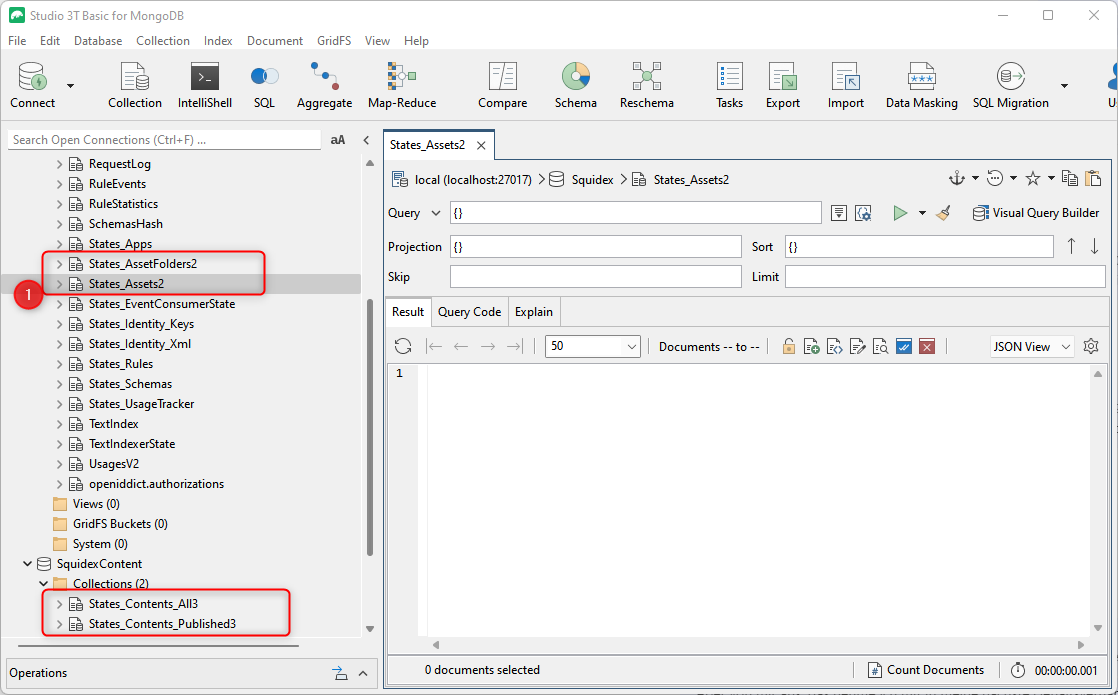Screen dimensions: 1118x695
Task: Open the File menu
Action: click(x=17, y=41)
